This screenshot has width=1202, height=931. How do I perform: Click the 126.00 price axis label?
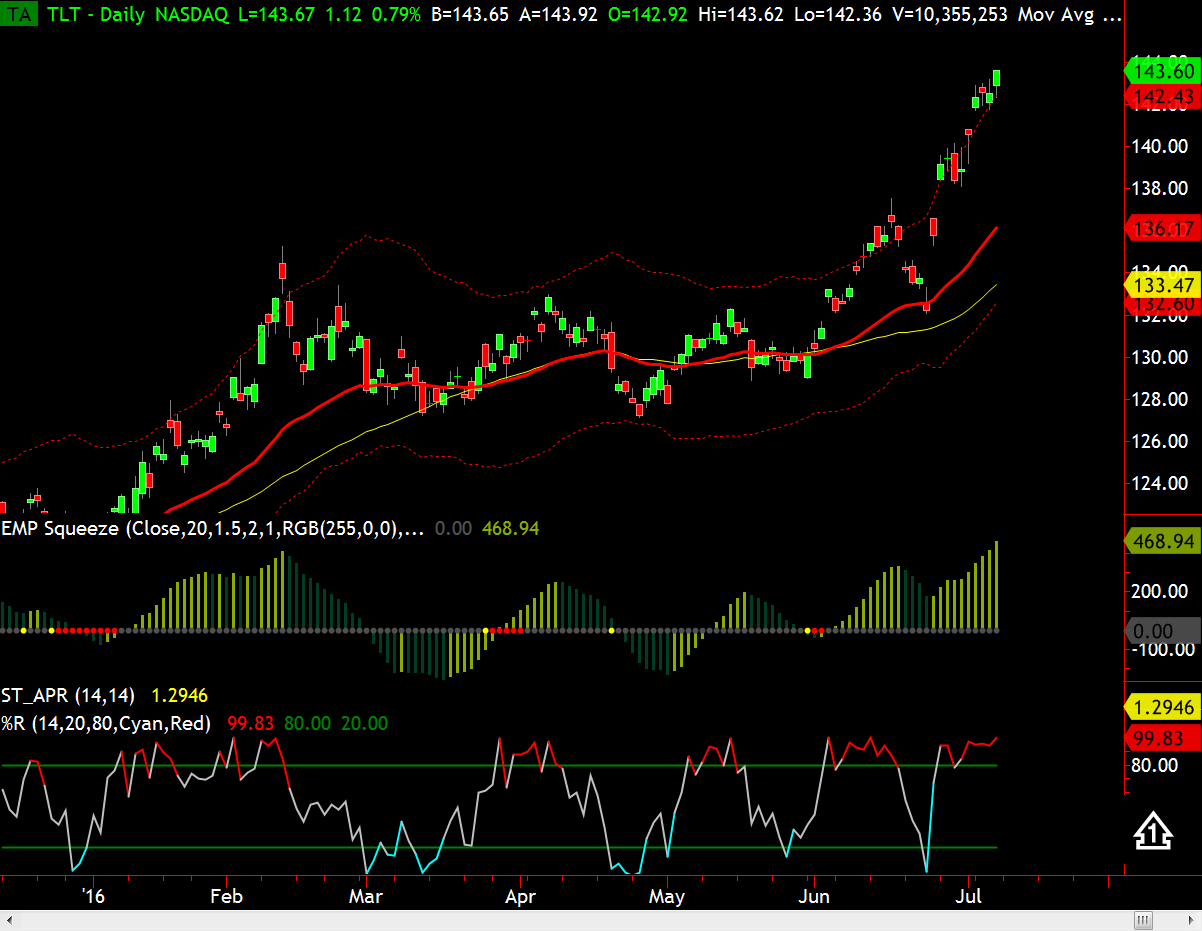pyautogui.click(x=1162, y=441)
